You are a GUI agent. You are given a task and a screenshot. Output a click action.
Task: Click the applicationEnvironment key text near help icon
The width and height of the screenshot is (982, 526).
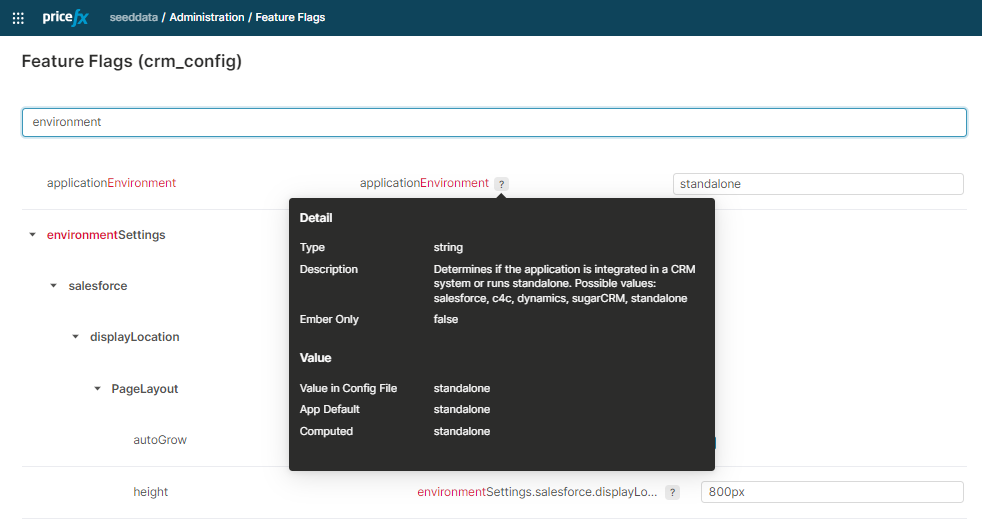click(424, 183)
